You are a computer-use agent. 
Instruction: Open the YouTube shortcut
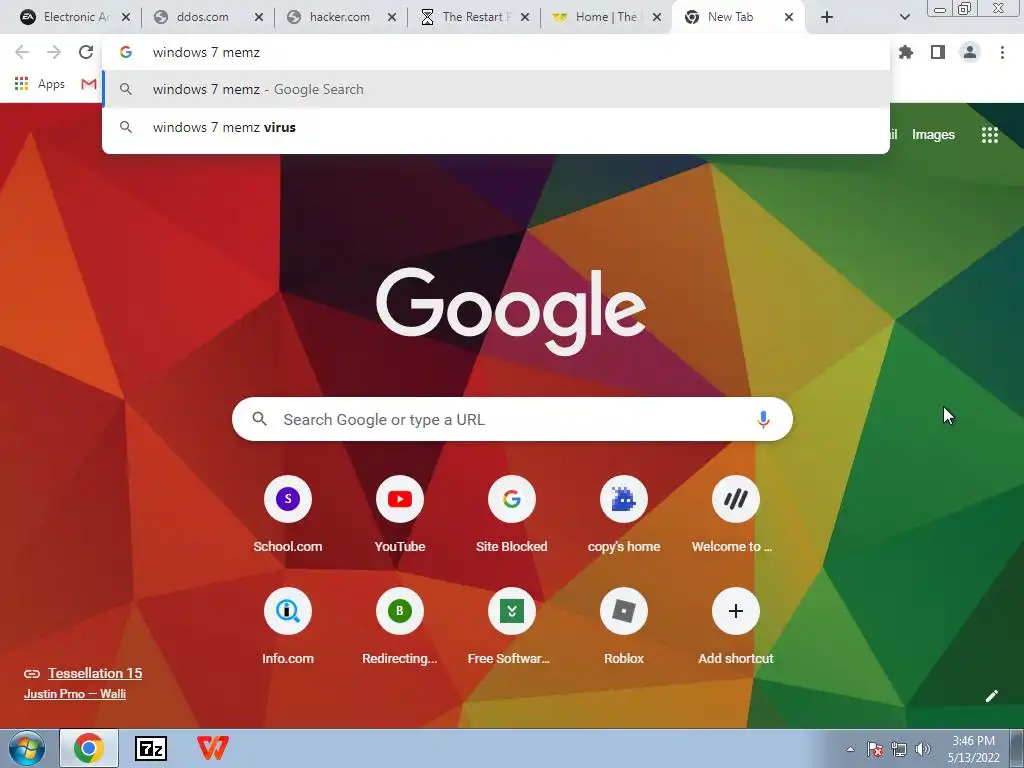click(x=400, y=515)
